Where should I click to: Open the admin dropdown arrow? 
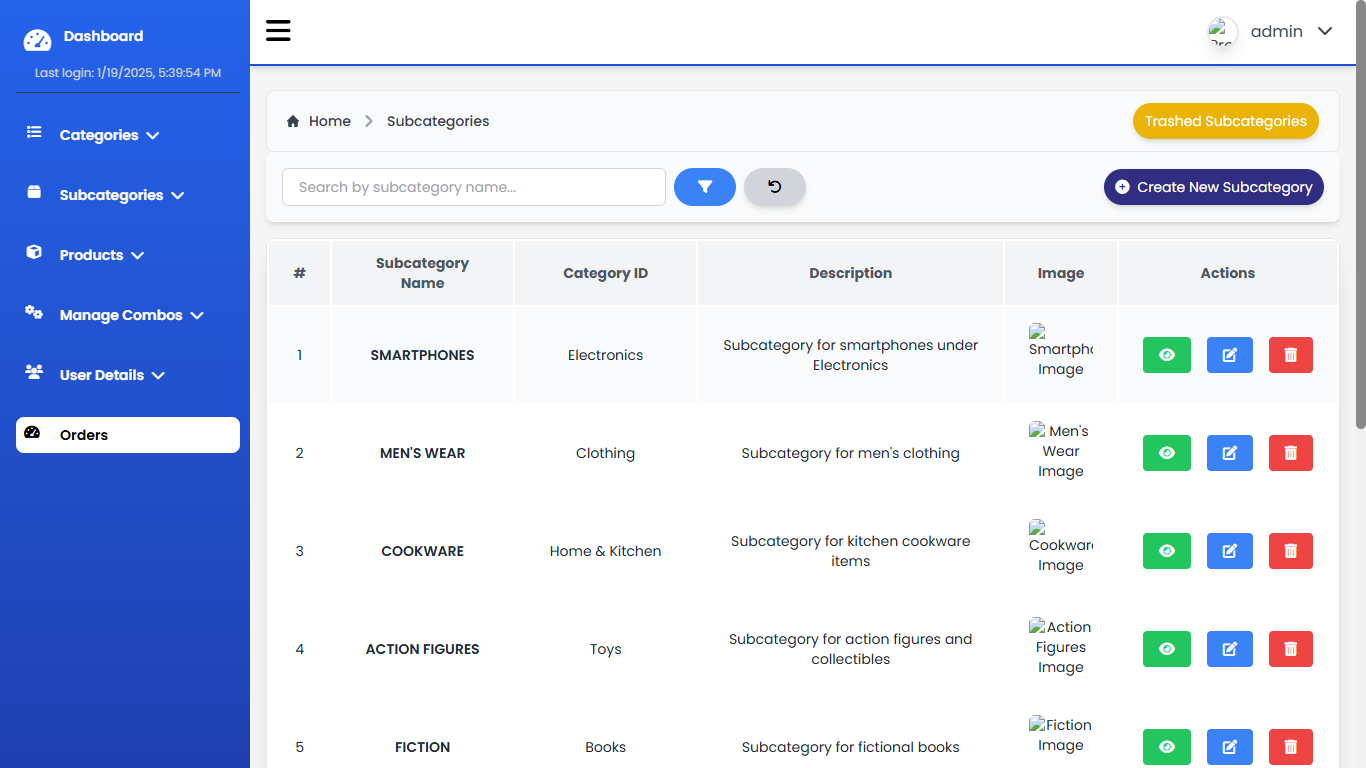point(1325,31)
